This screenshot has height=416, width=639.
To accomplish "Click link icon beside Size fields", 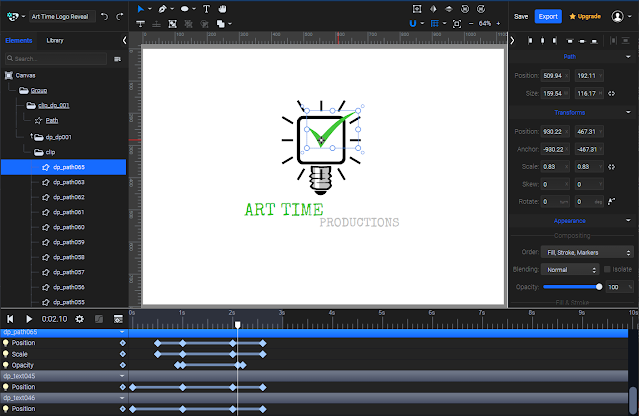I will [611, 94].
